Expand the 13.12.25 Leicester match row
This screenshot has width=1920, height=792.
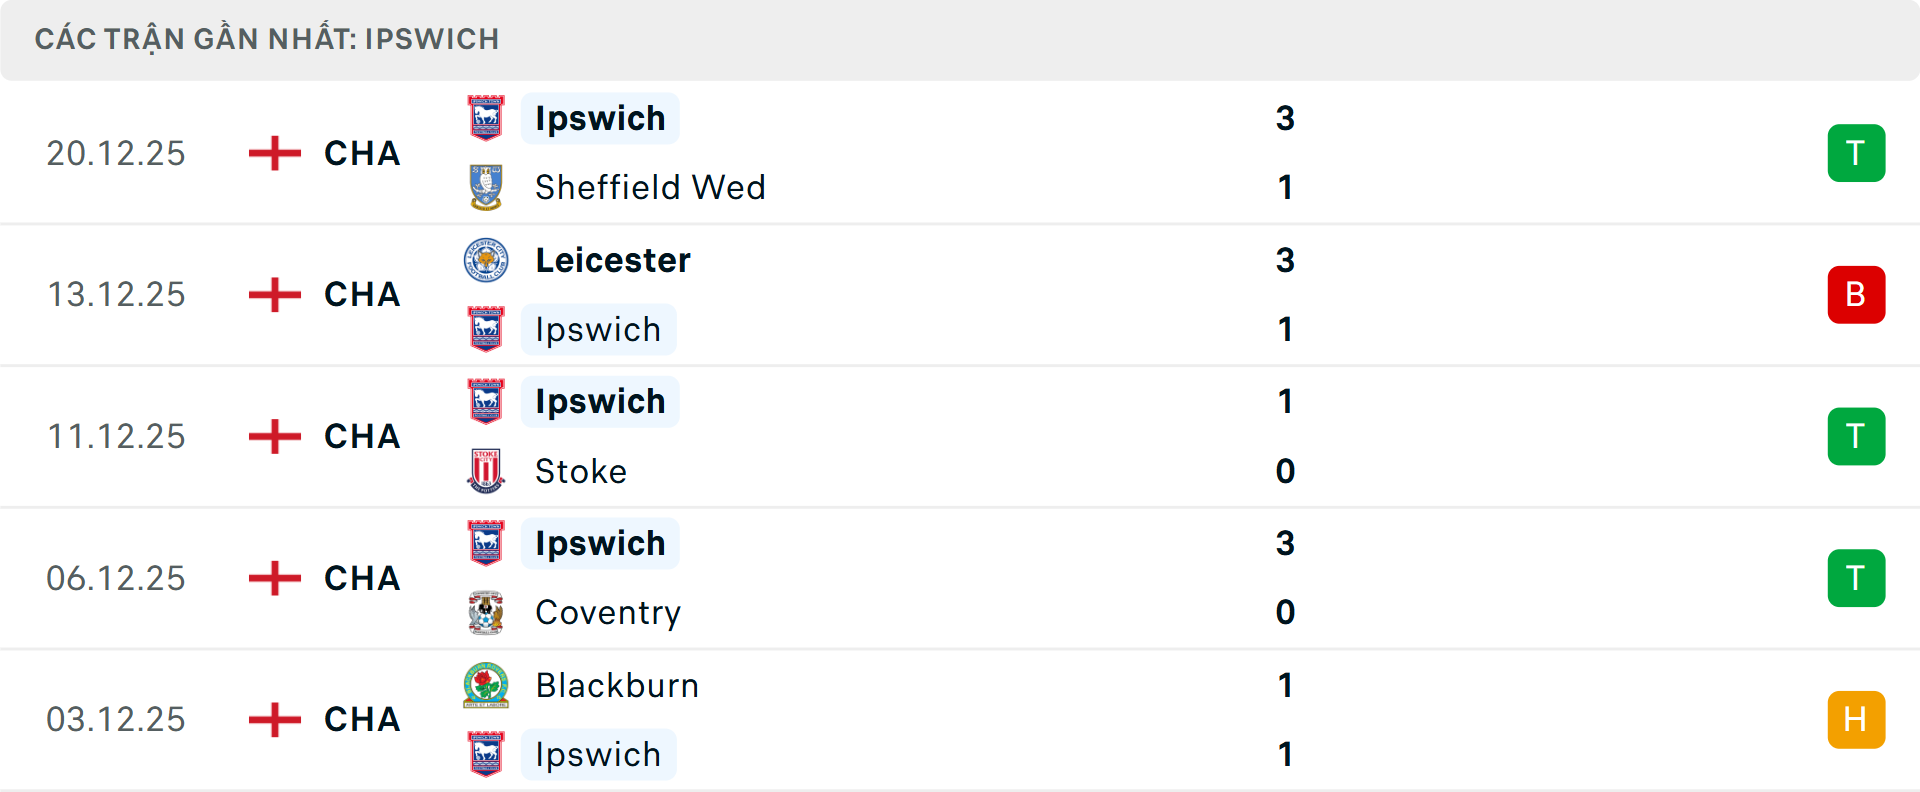coord(960,294)
